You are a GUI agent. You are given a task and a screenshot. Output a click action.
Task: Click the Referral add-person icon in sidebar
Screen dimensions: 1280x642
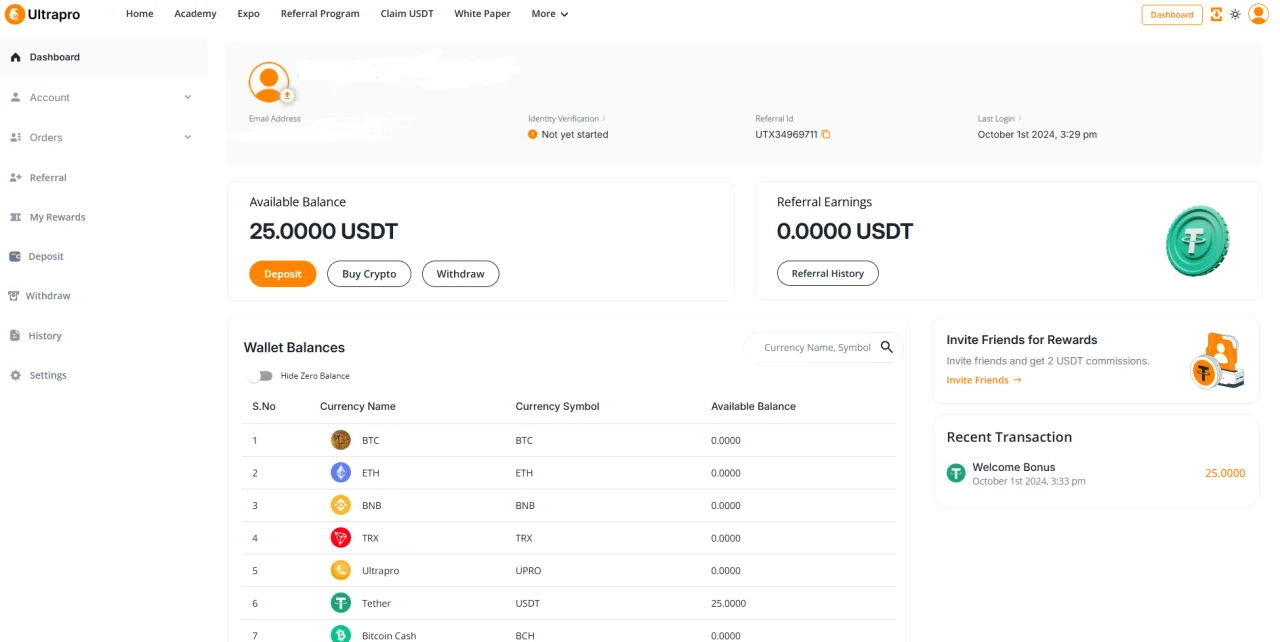15,177
